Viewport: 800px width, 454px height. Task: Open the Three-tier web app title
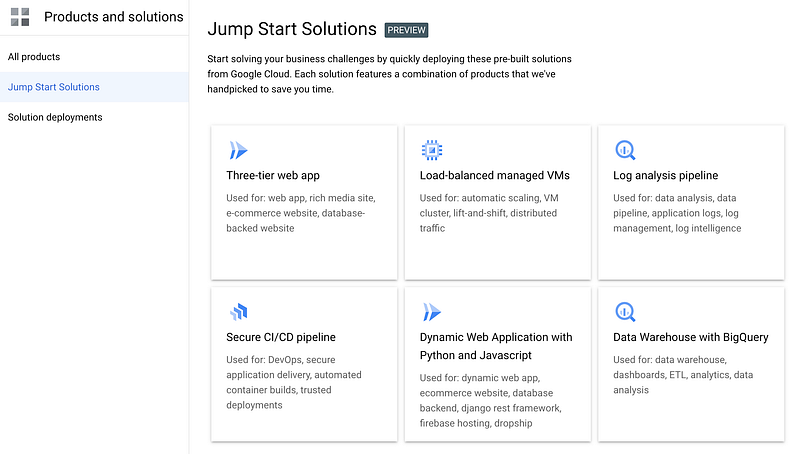pyautogui.click(x=273, y=175)
